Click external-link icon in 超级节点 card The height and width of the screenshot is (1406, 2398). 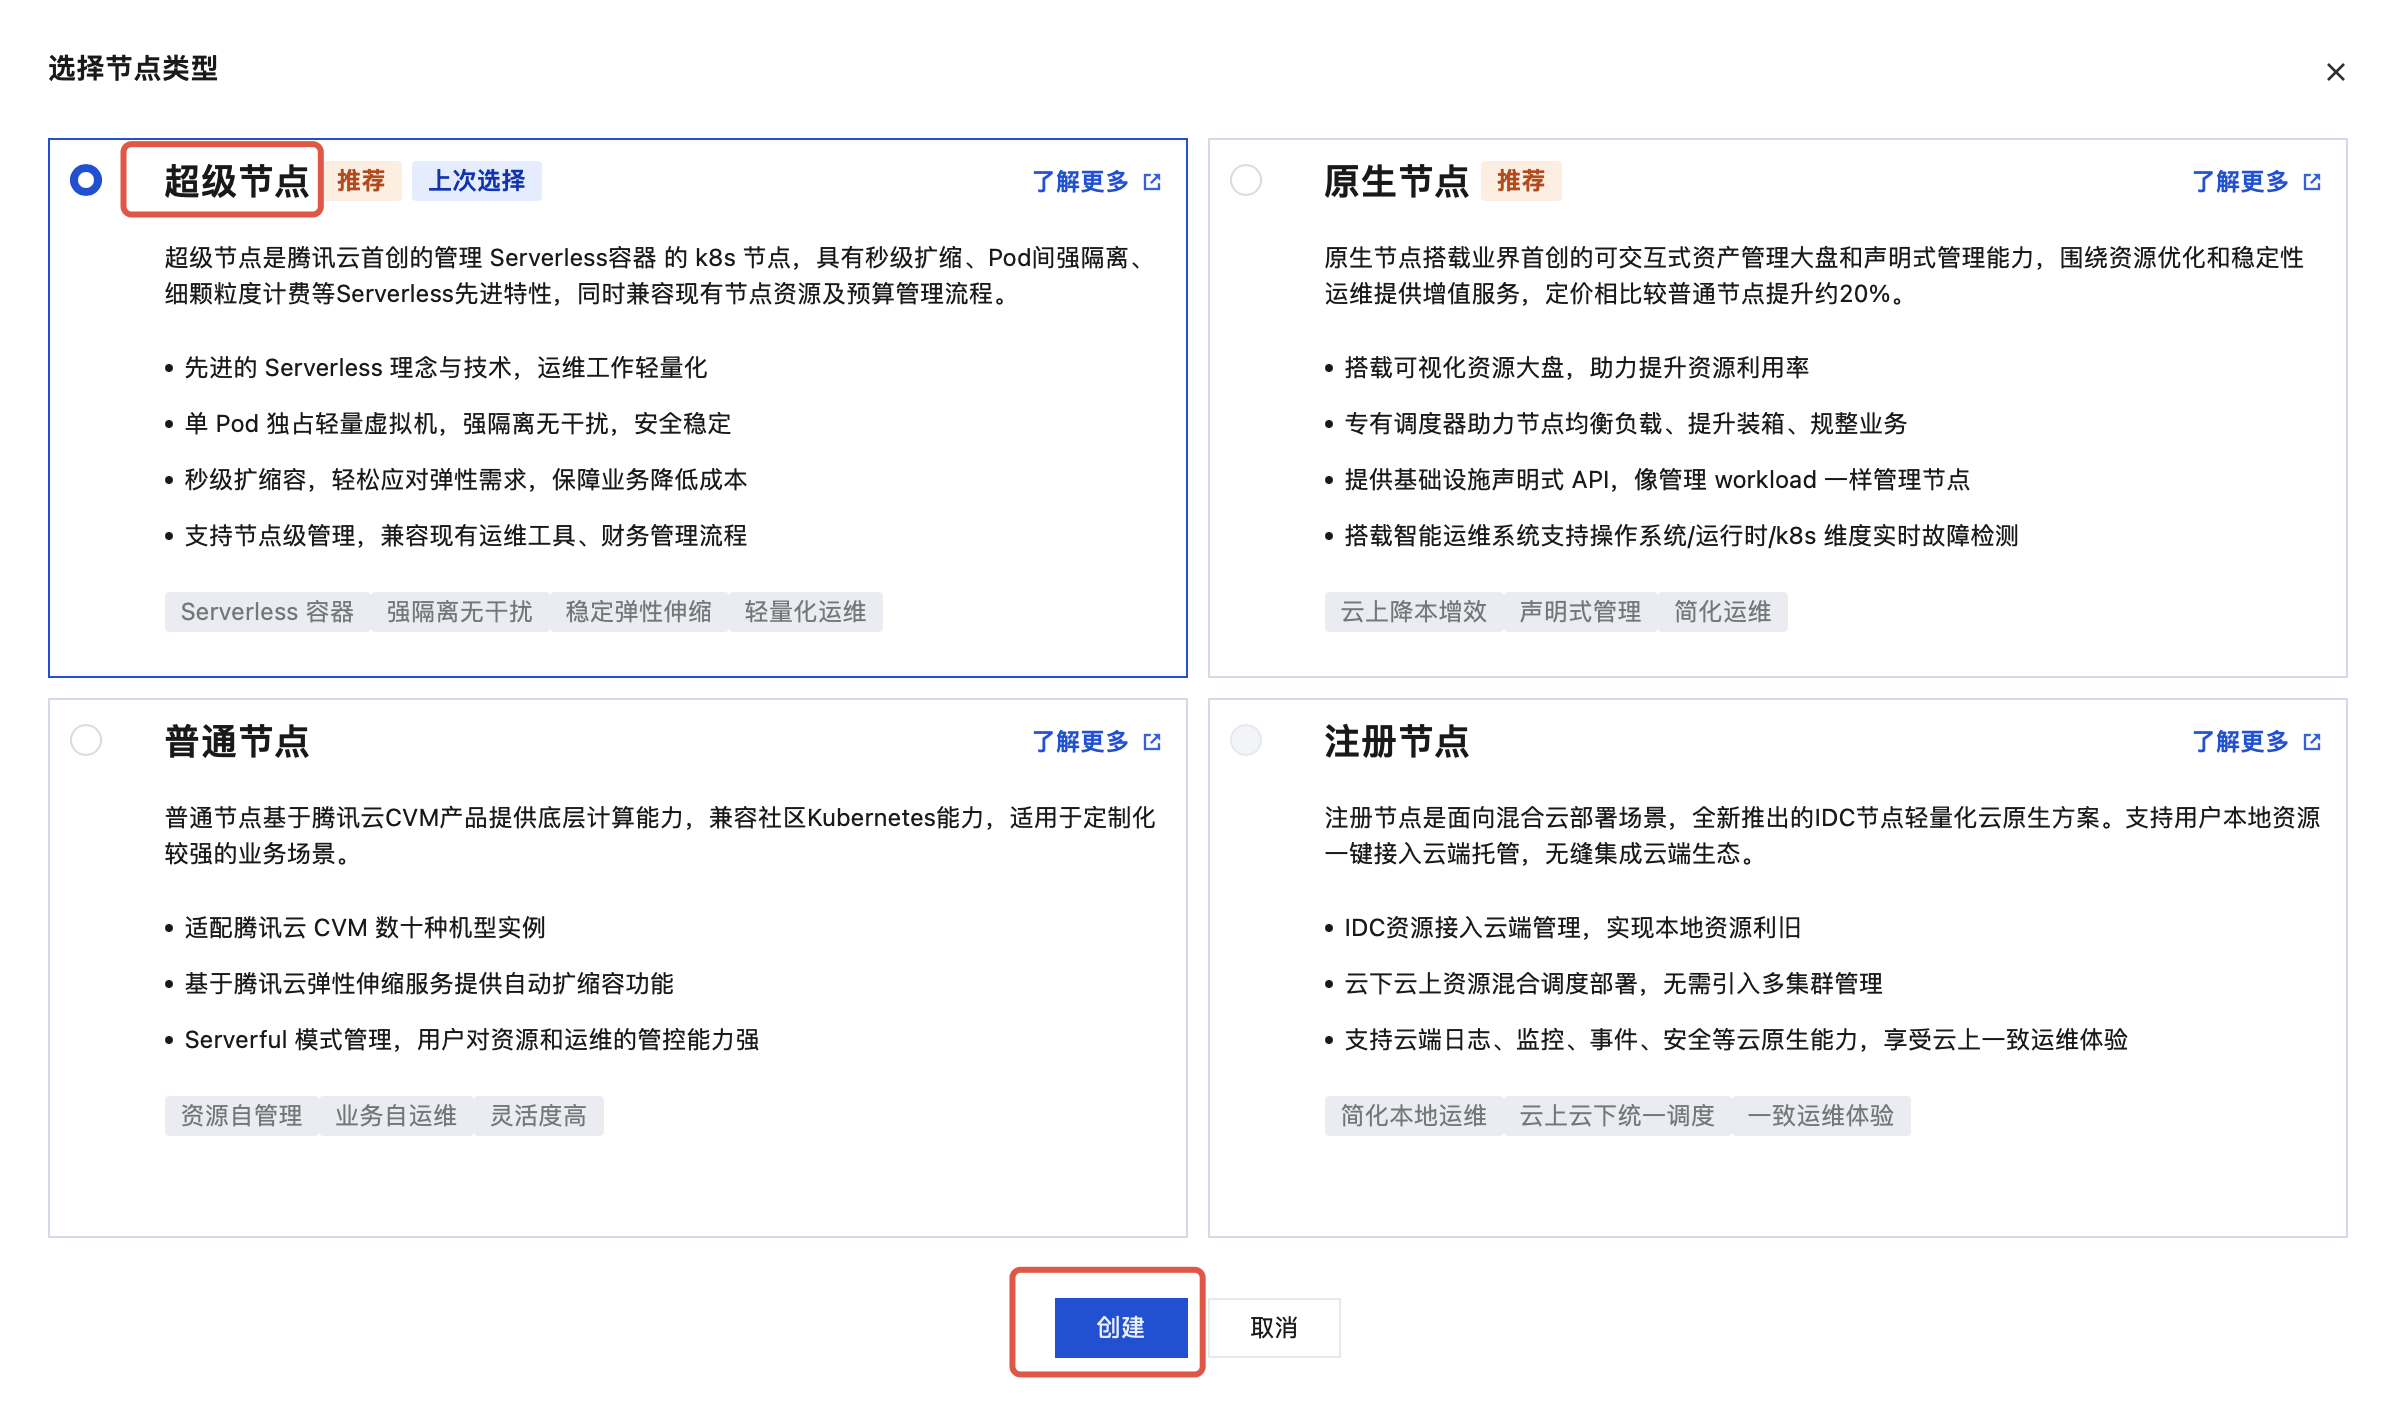(1152, 182)
